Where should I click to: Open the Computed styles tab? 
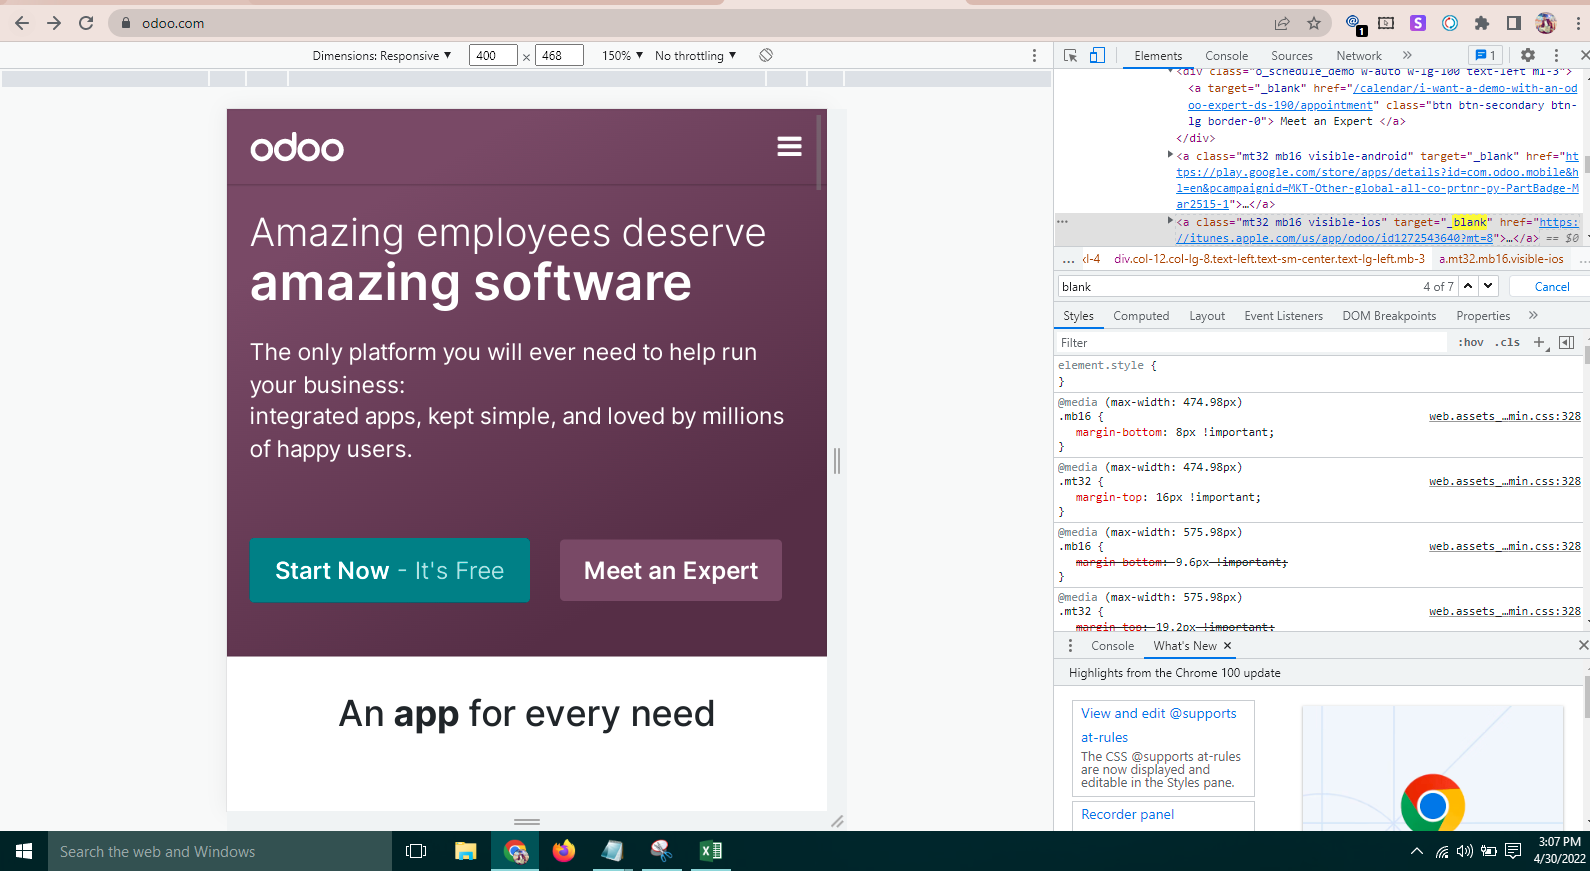(1140, 316)
